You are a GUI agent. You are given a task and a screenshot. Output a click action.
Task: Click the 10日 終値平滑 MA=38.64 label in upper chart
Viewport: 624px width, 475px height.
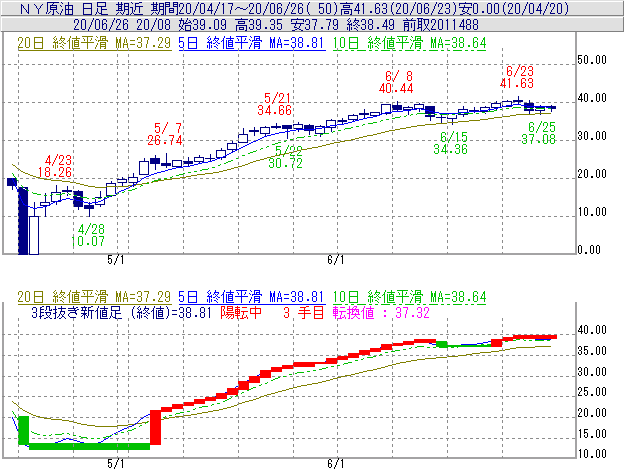coord(410,43)
